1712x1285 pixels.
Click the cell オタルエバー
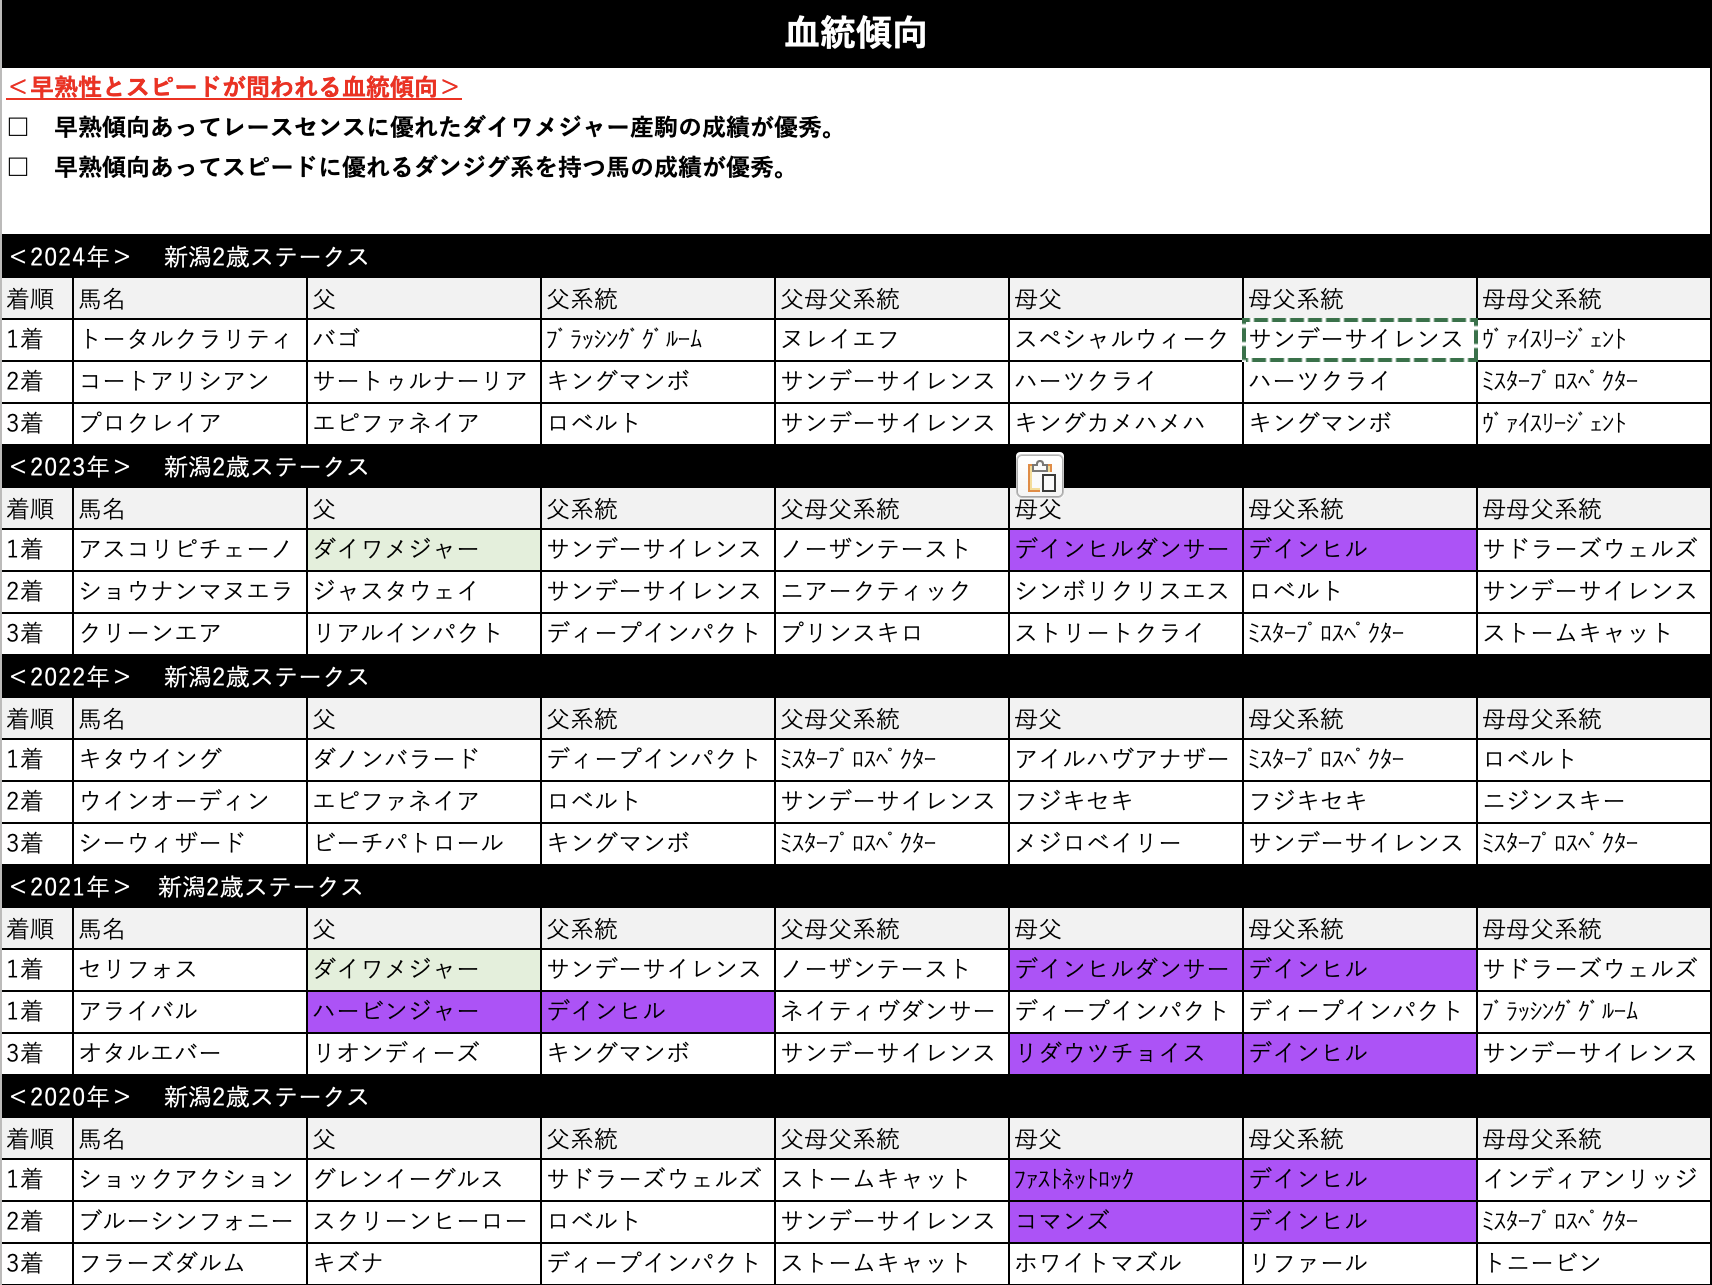(190, 1054)
